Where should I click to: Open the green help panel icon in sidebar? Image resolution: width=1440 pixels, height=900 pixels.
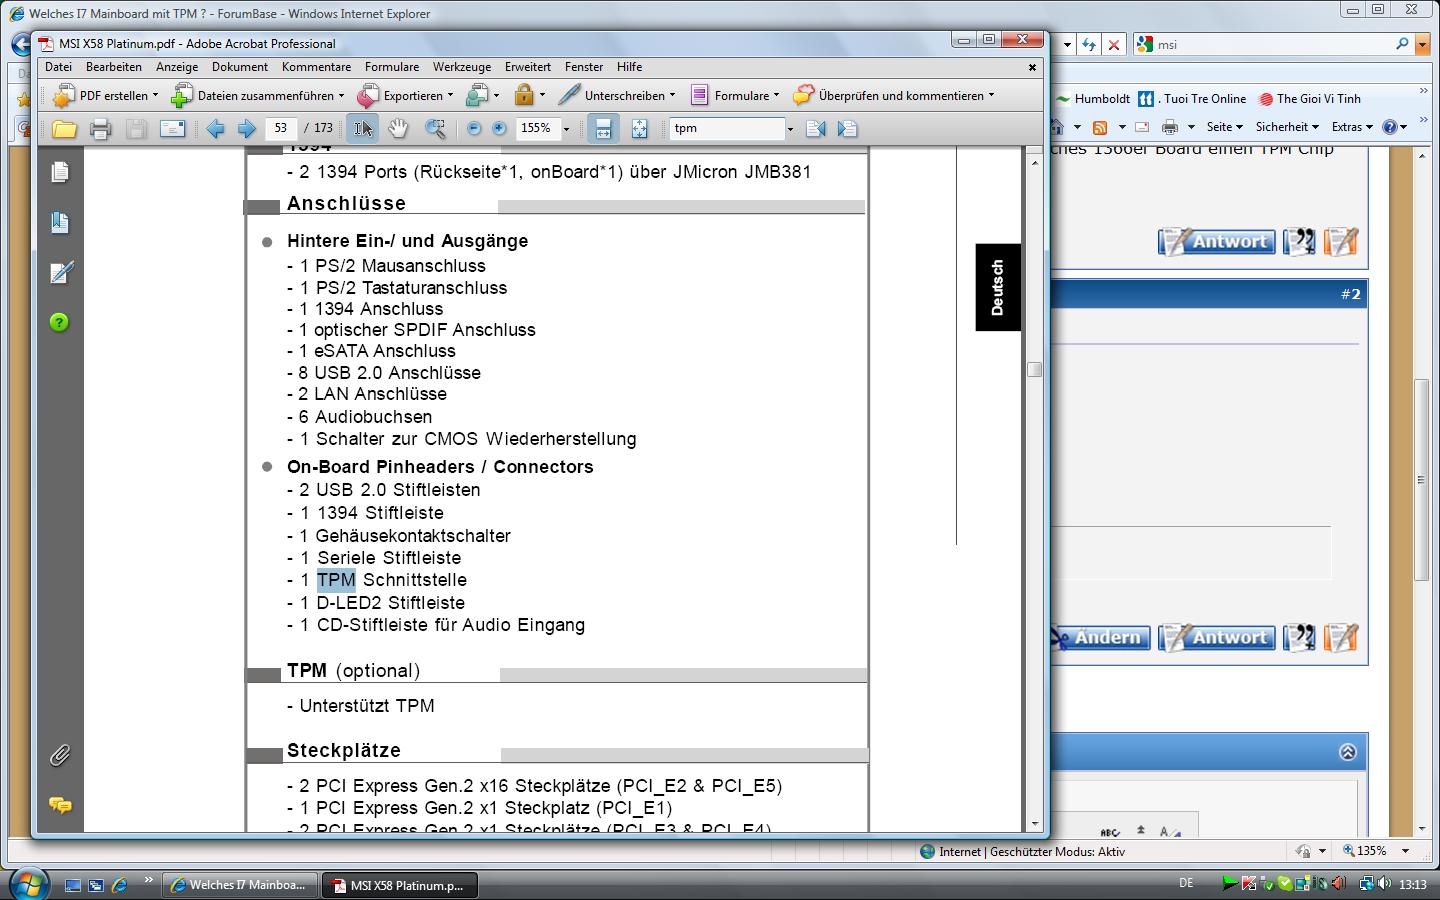[x=60, y=322]
